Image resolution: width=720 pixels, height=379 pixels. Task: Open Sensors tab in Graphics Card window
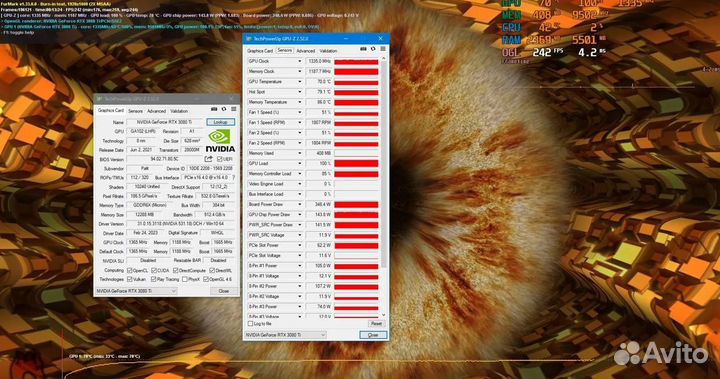coord(135,111)
